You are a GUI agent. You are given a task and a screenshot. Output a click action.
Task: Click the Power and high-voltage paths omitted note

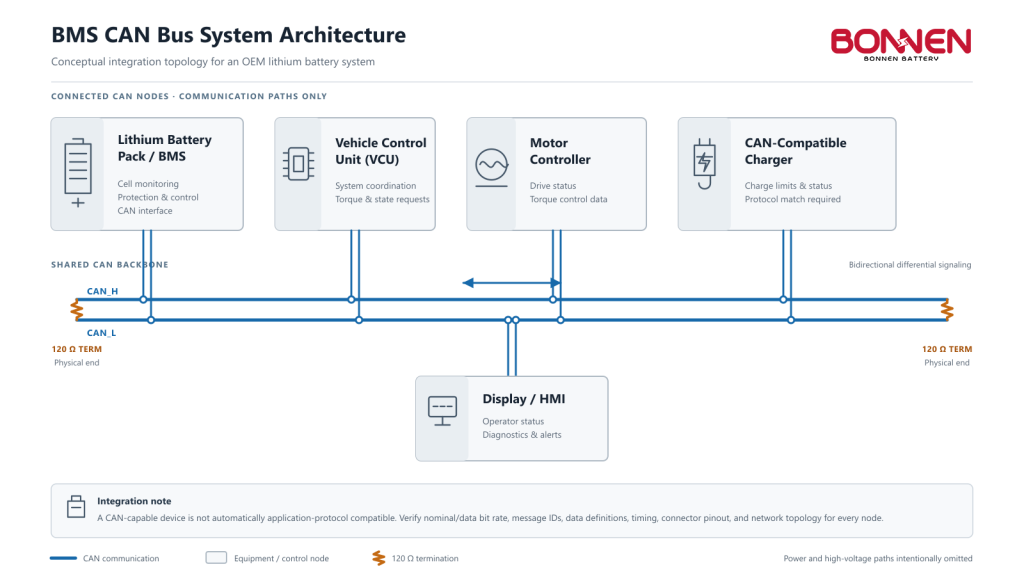point(878,558)
